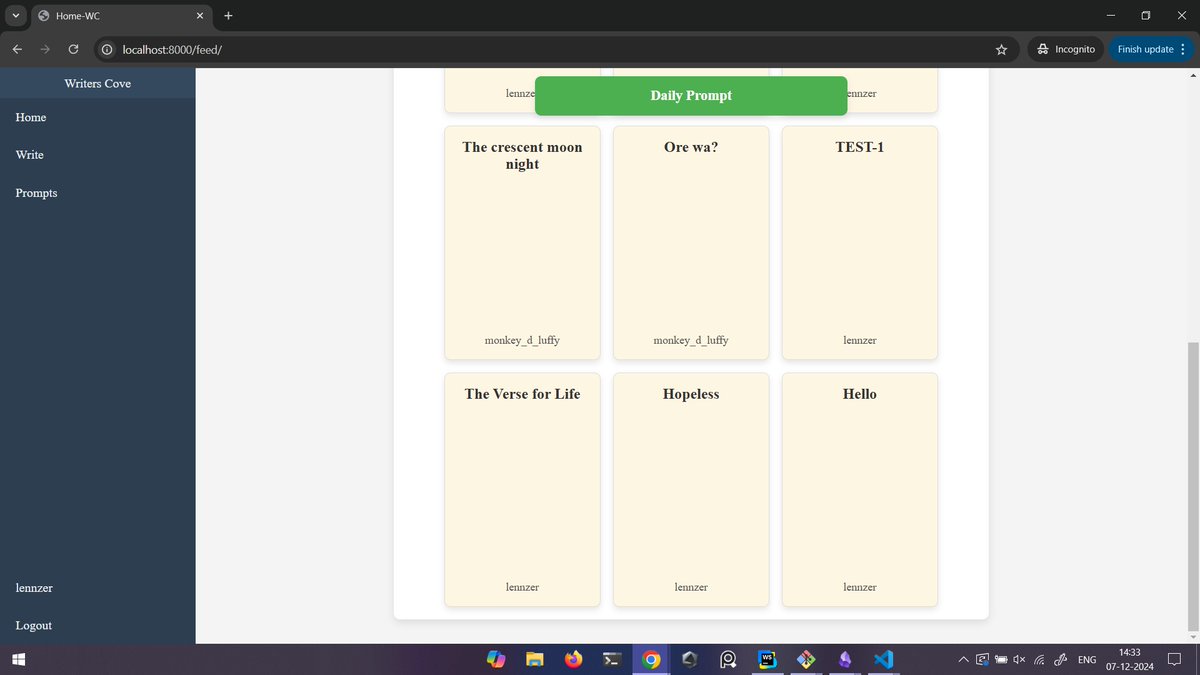
Task: Go to Prompts in the sidebar
Action: tap(36, 193)
